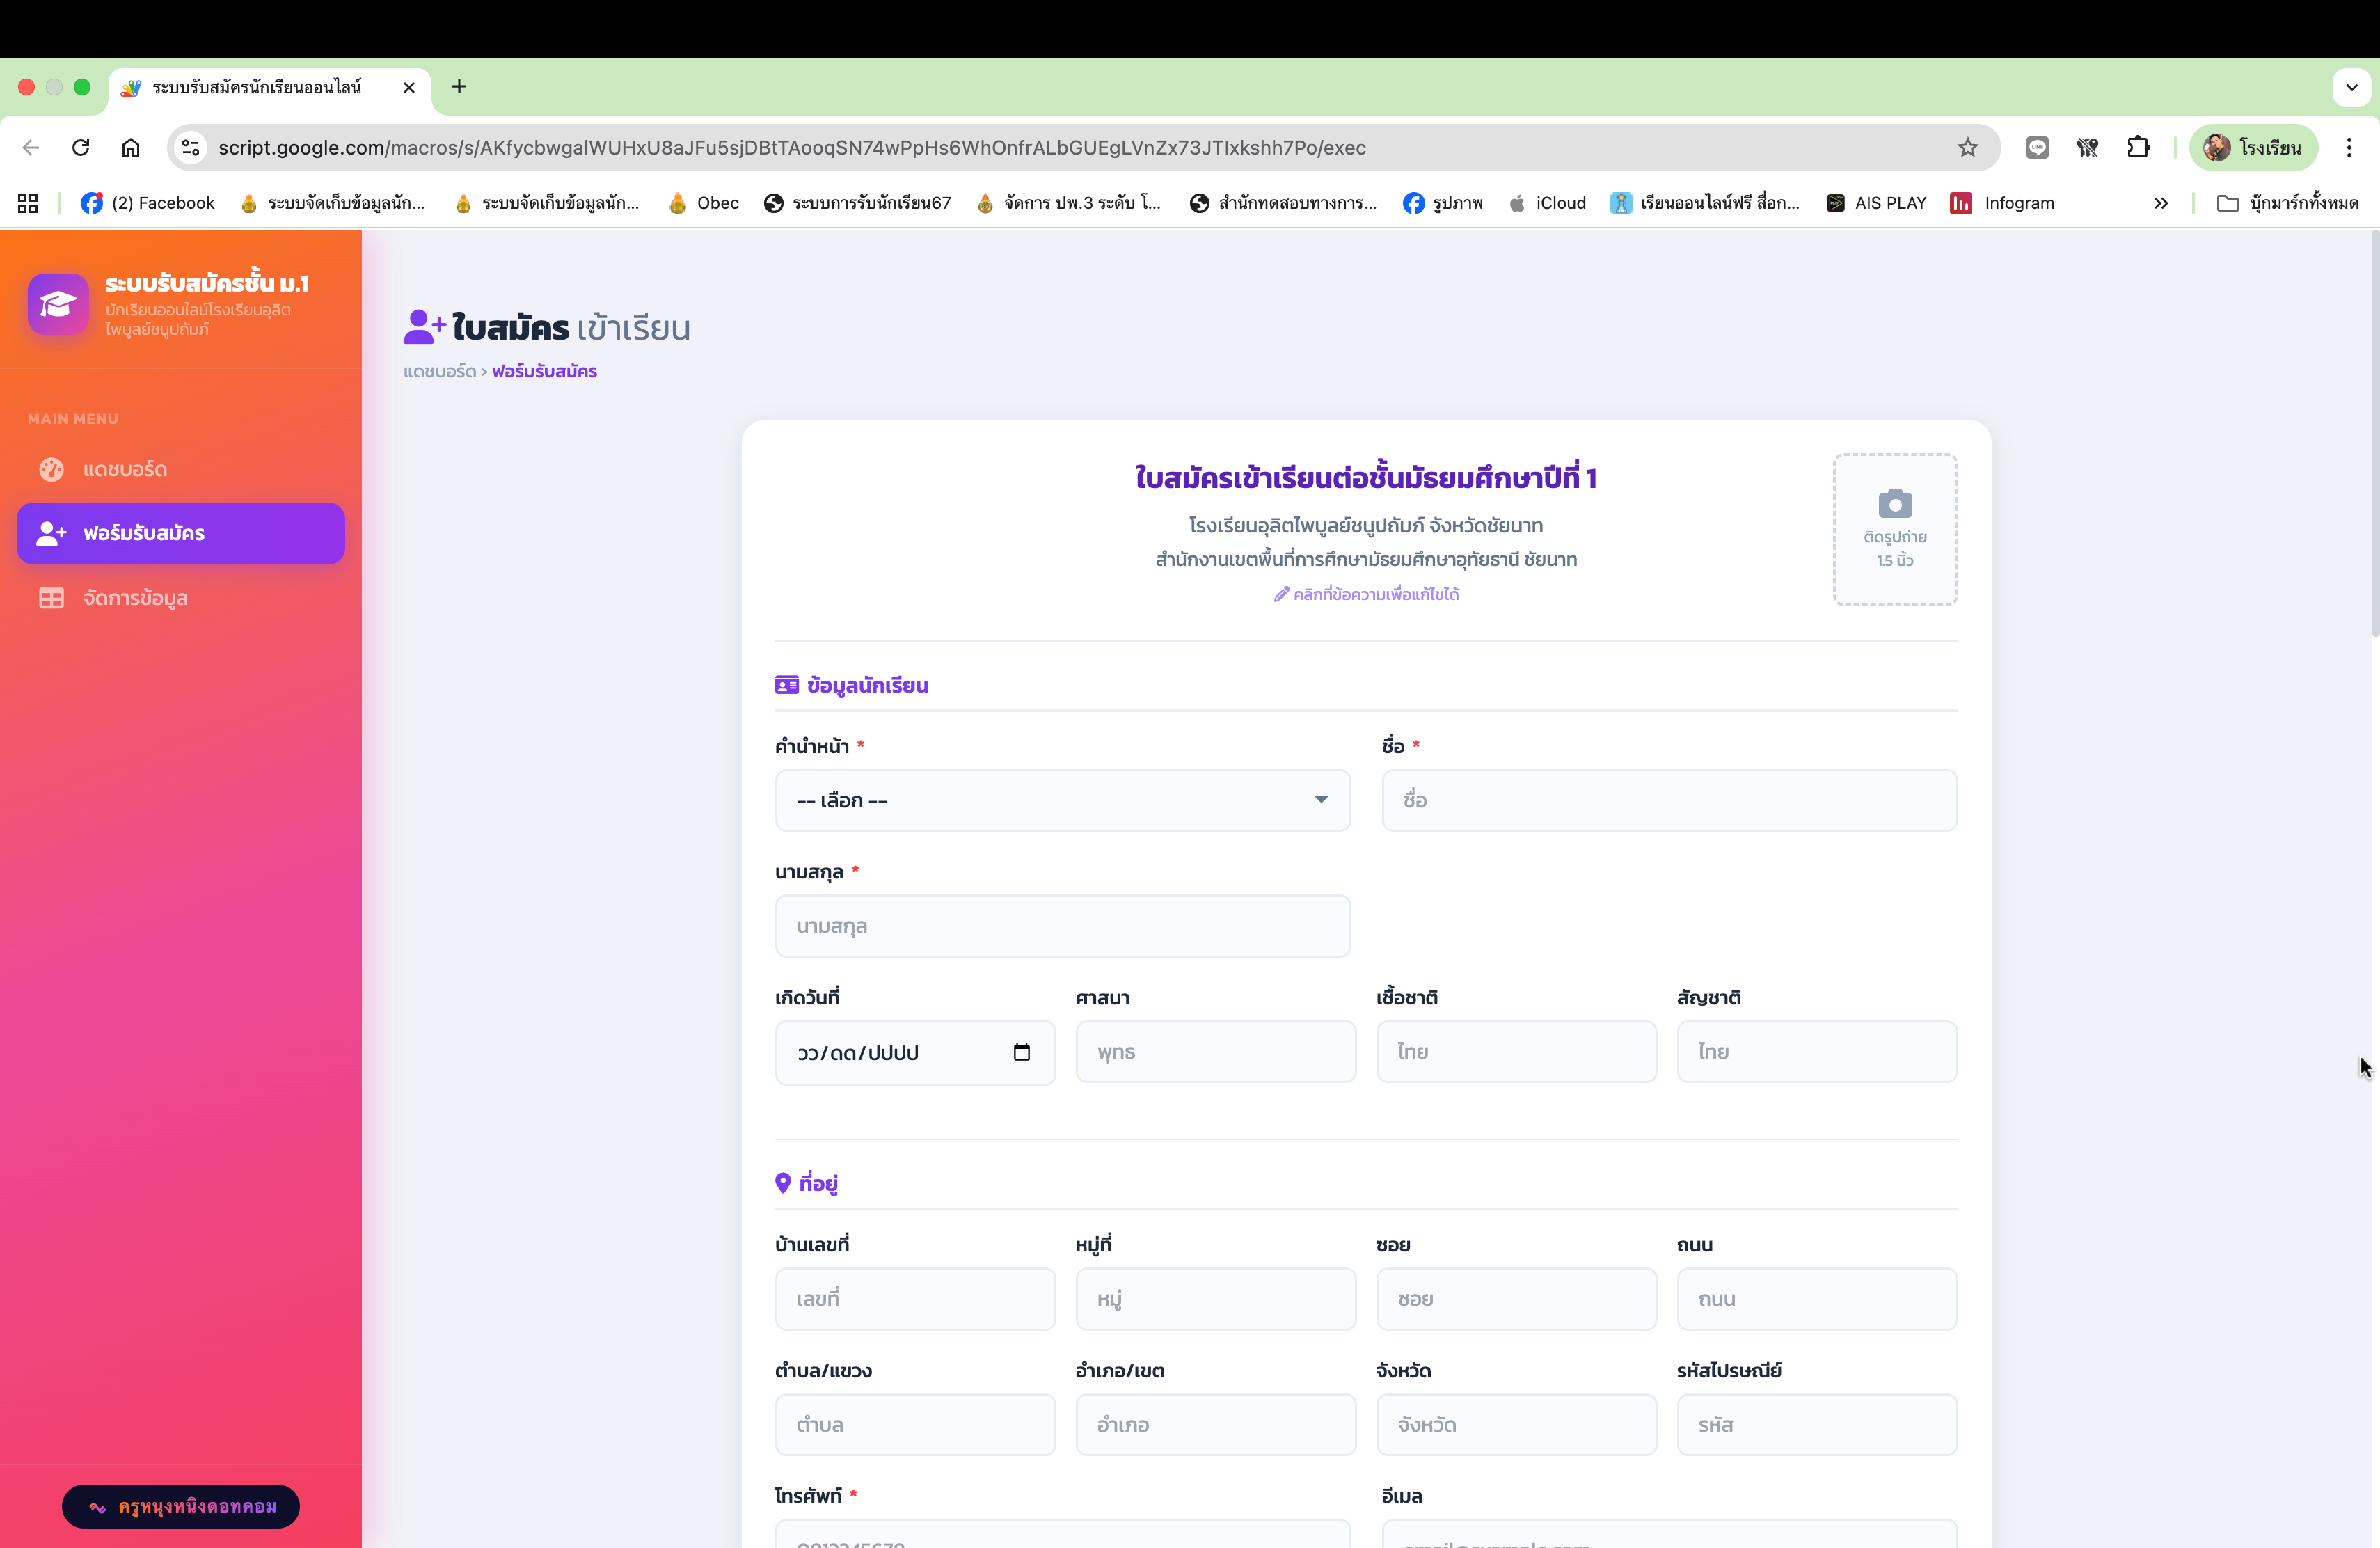Viewport: 2380px width, 1548px height.
Task: Open แดชบอร์ด from sidebar menu
Action: pyautogui.click(x=125, y=469)
